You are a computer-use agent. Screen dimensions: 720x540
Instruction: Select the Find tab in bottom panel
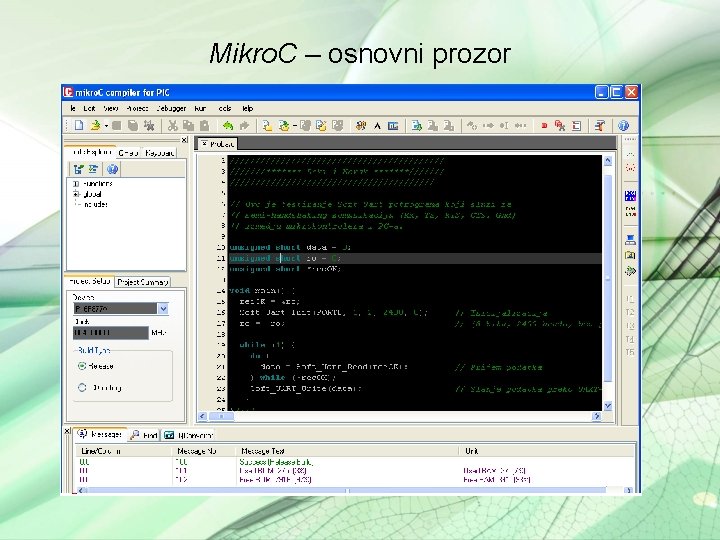click(144, 435)
